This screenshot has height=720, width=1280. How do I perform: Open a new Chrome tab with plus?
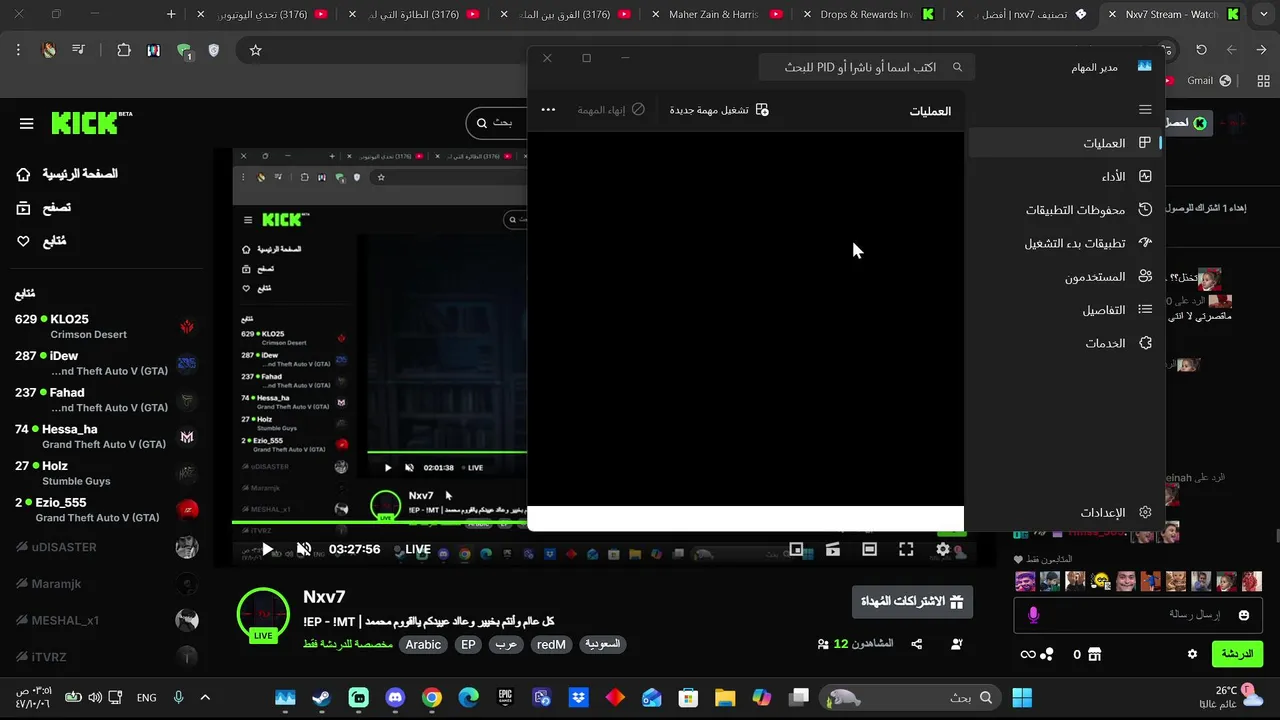(x=171, y=14)
